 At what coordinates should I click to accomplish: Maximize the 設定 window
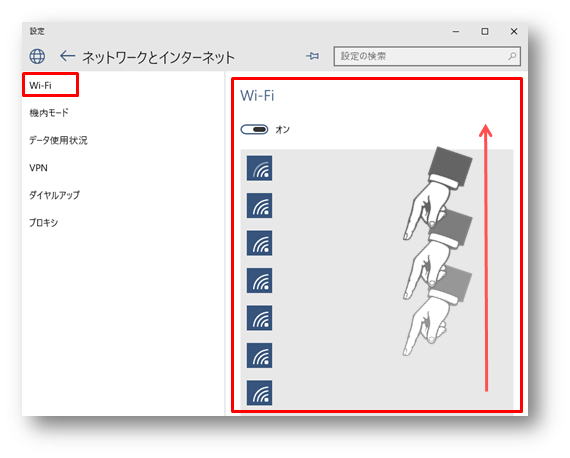pos(485,32)
